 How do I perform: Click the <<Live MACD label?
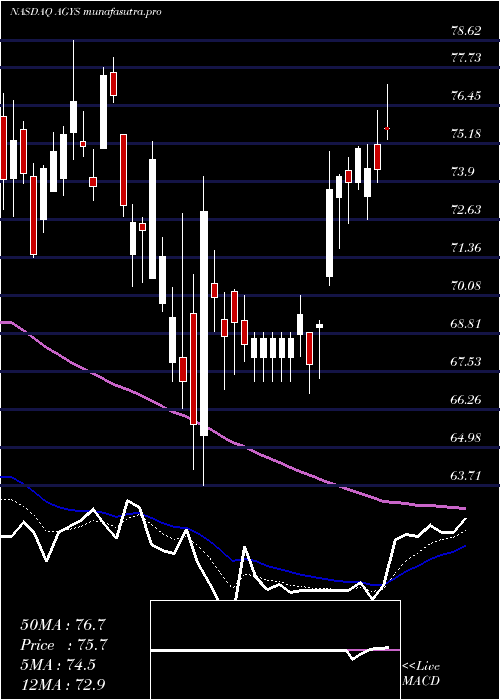pyautogui.click(x=421, y=674)
